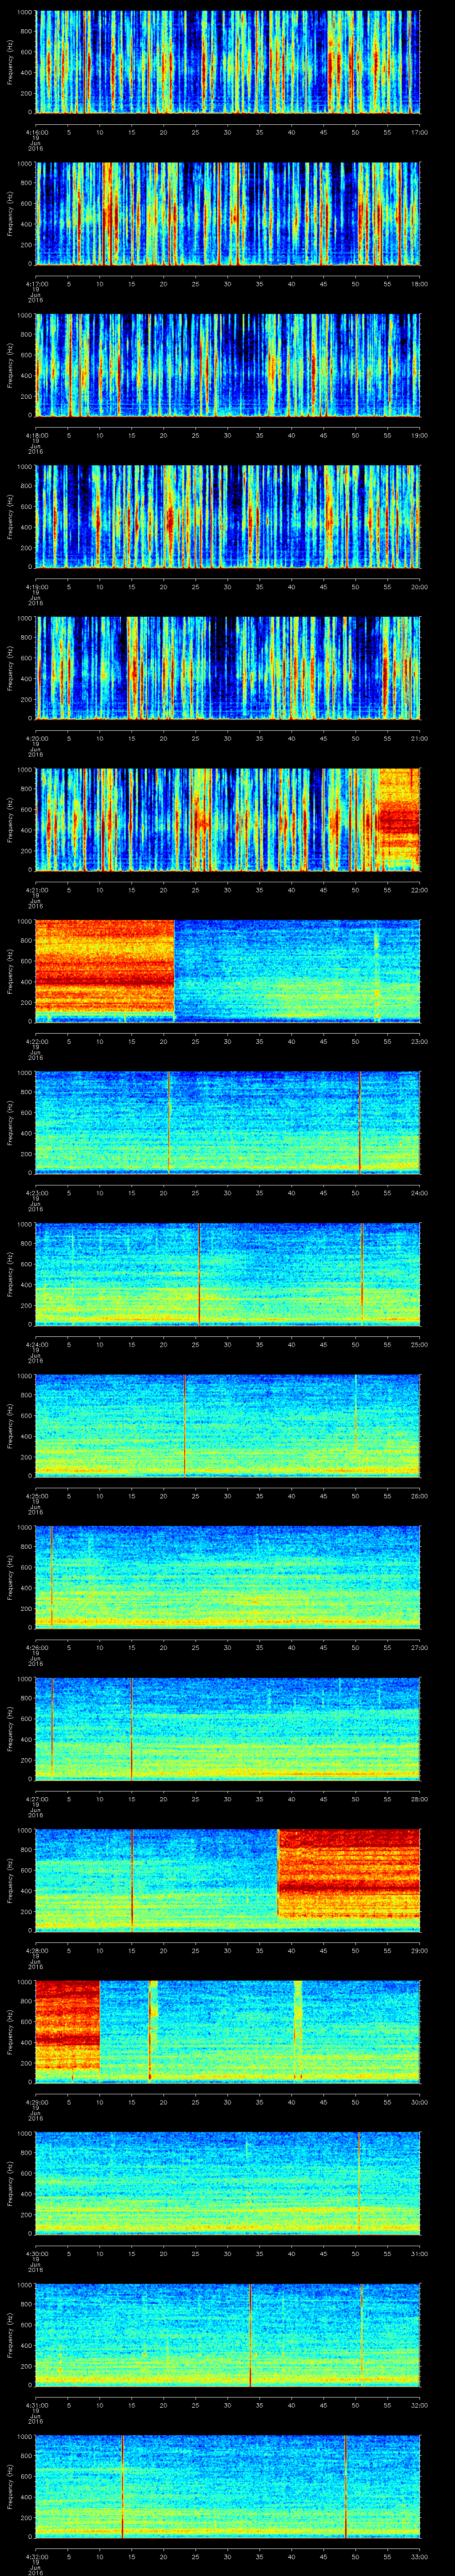Screen dimensions: 455x2576
Task: Select the "4:31:00" start time label
Action: click(36, 2405)
